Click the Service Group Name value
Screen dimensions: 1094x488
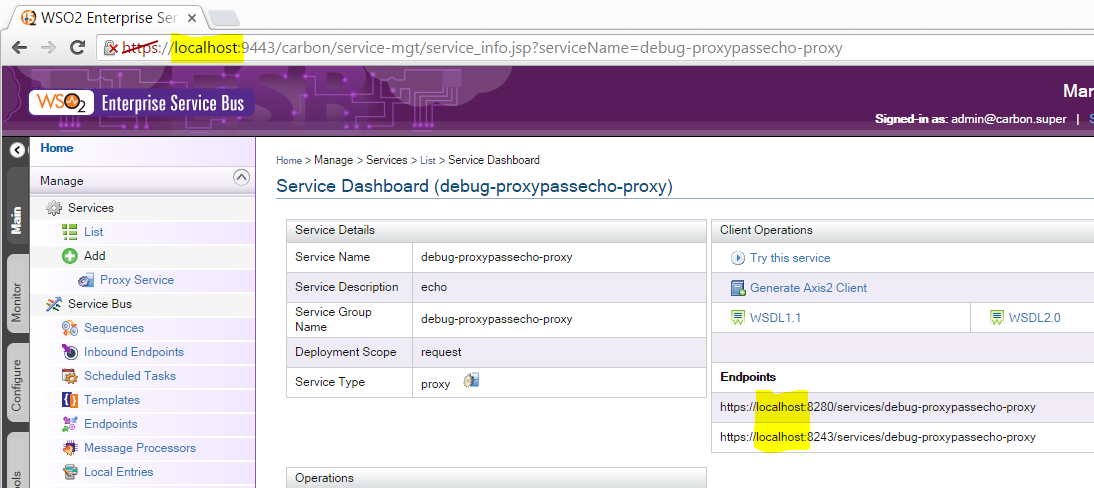tap(497, 319)
